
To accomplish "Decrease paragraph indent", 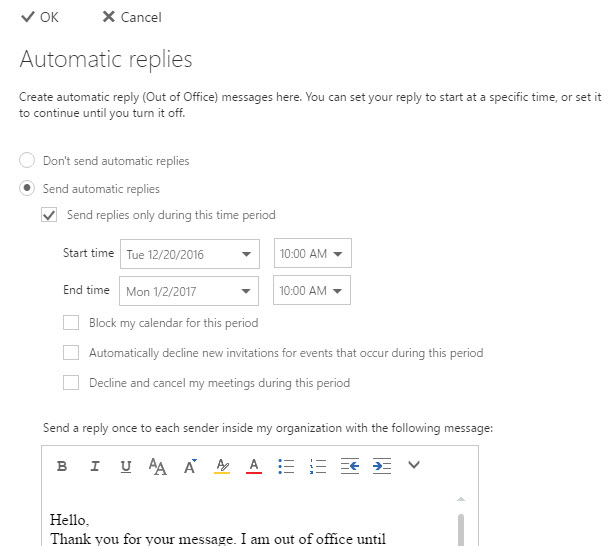I will 349,466.
